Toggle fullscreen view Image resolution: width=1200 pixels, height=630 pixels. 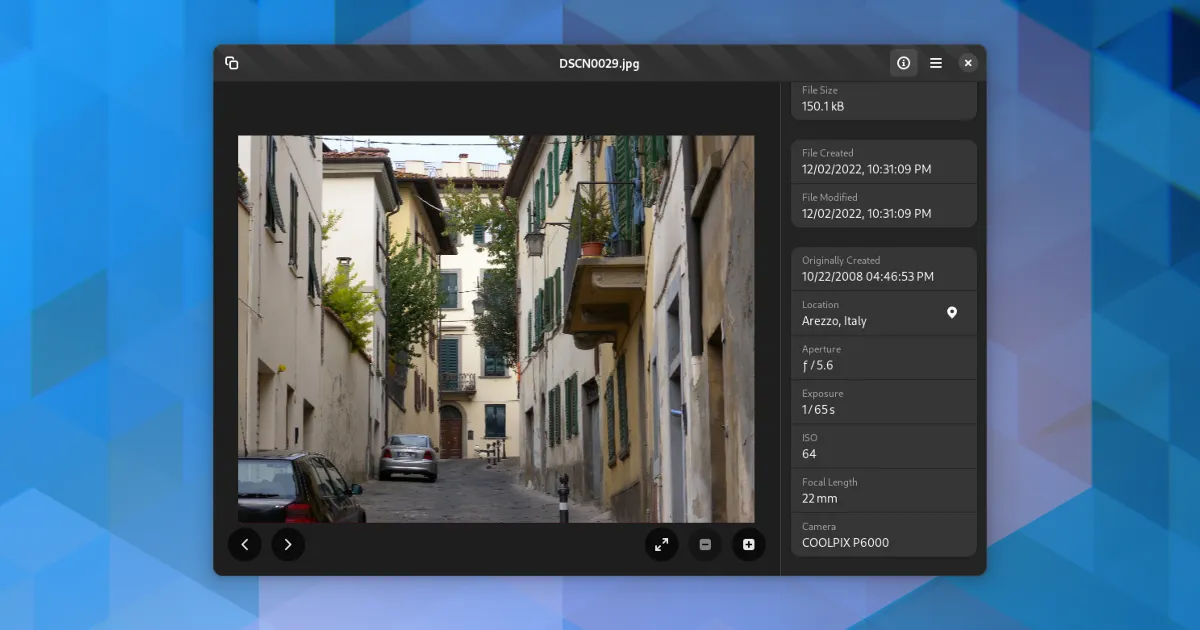pos(661,544)
